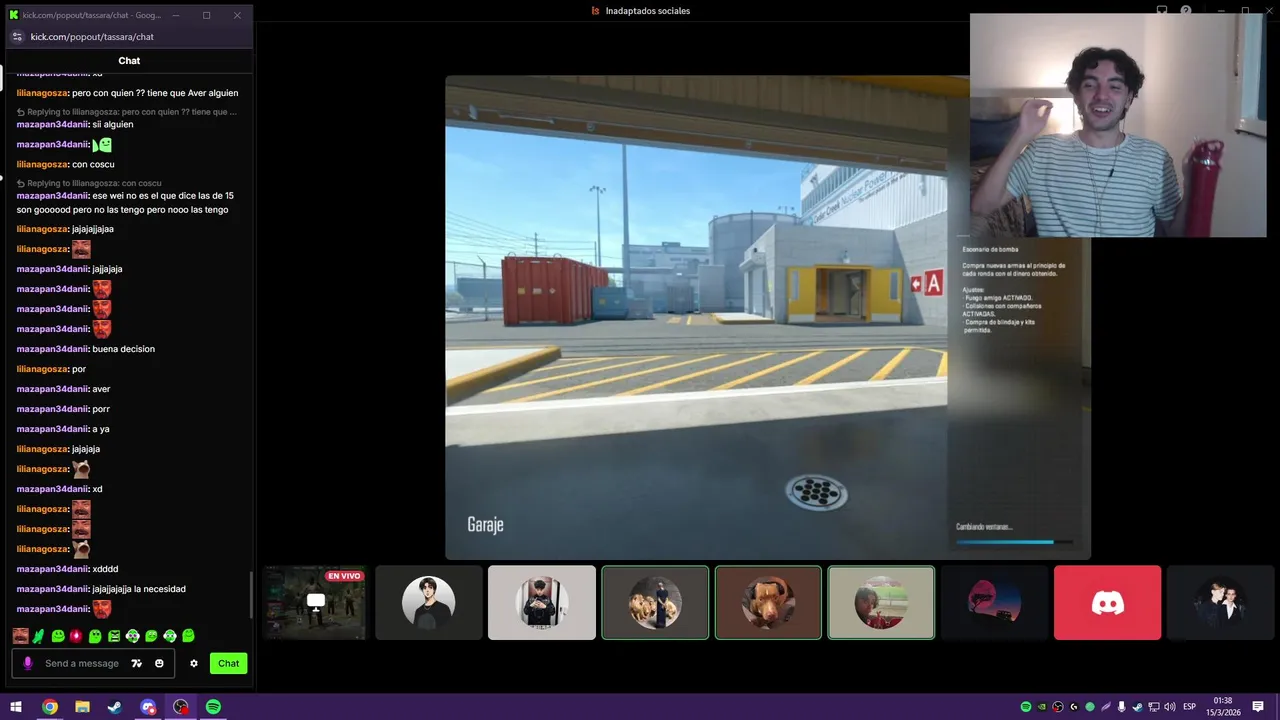Click Spotify icon in system tray
This screenshot has height=720, width=1280.
tap(1026, 707)
